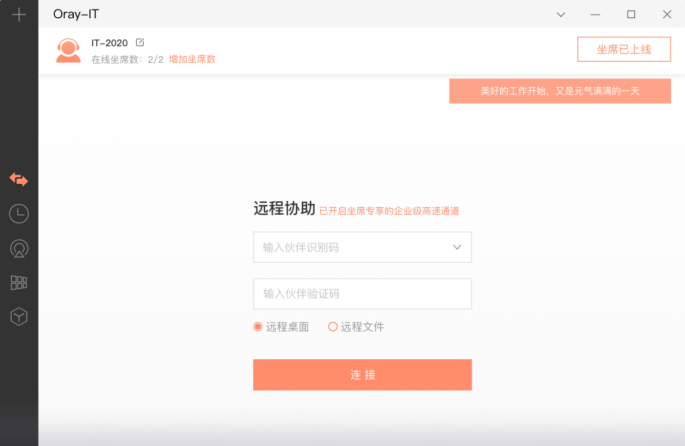Click the 输入伙伴识别码 input field

tap(350, 247)
